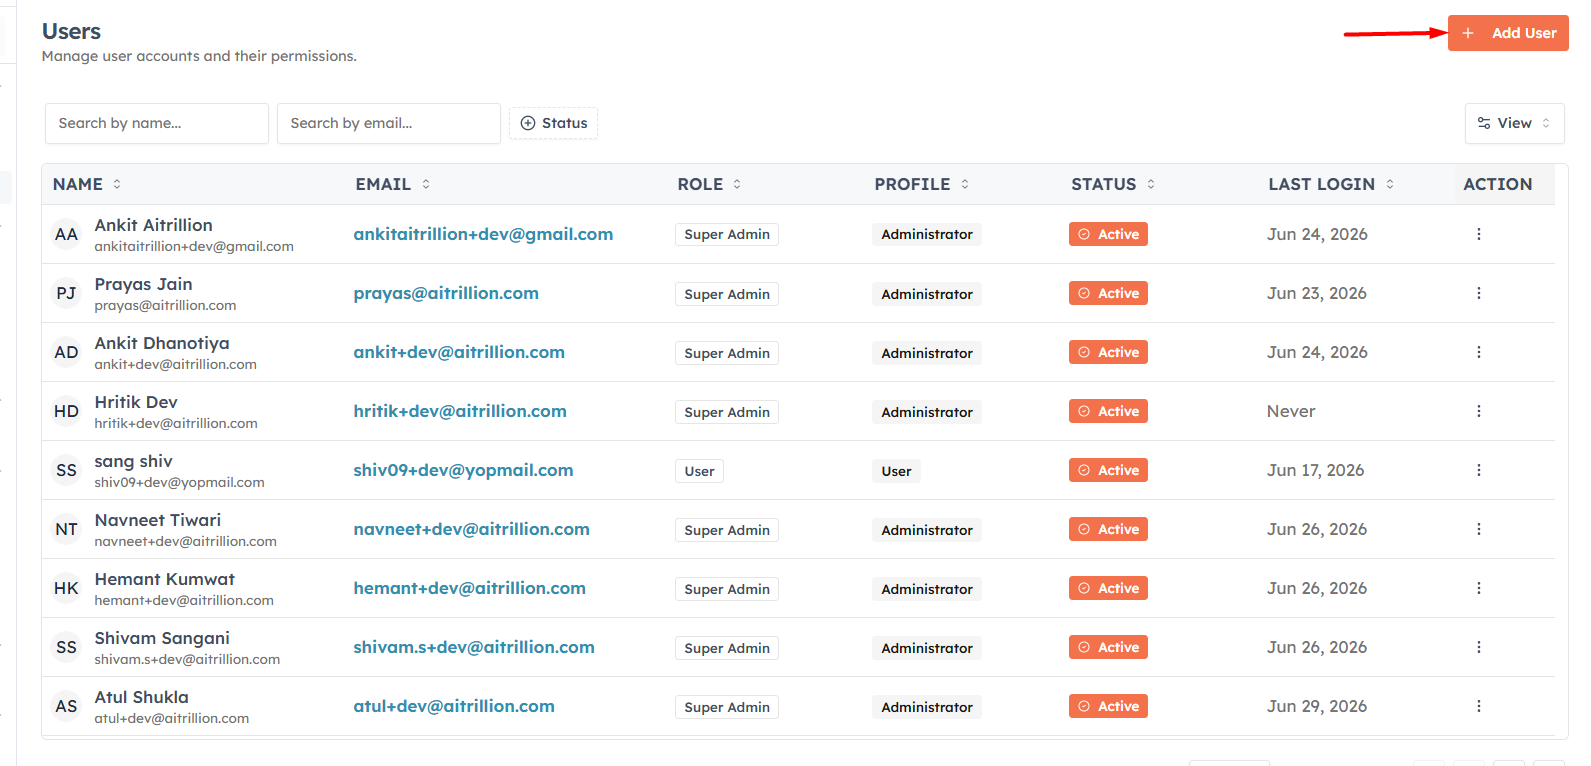Select the name Shivam Sangani

pos(162,638)
